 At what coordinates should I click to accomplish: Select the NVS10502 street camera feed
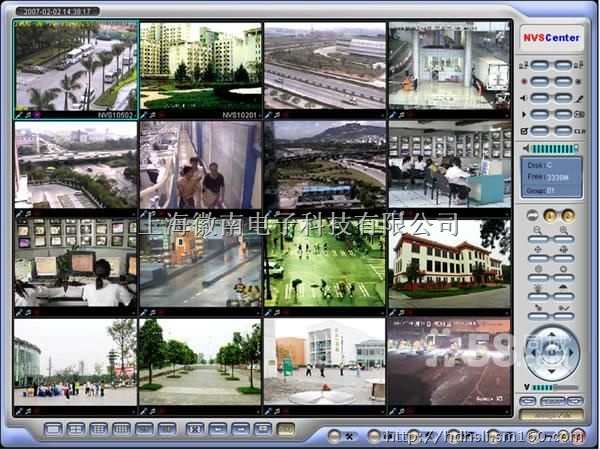[76, 66]
